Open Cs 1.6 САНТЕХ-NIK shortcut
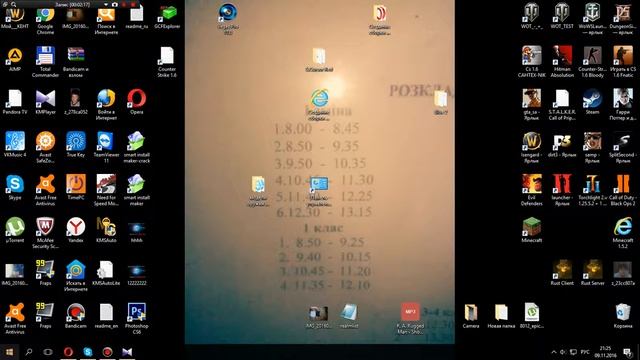640x360 pixels. click(531, 62)
